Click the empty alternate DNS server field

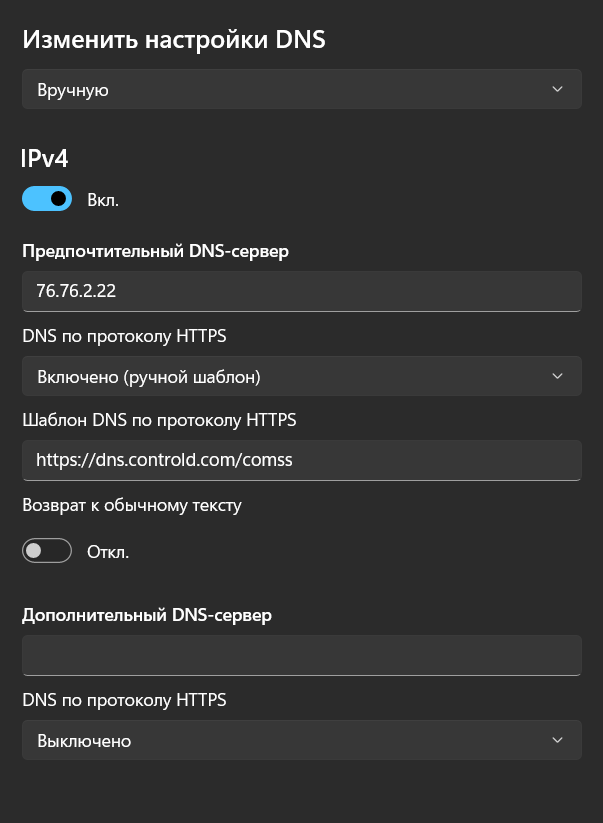(302, 656)
